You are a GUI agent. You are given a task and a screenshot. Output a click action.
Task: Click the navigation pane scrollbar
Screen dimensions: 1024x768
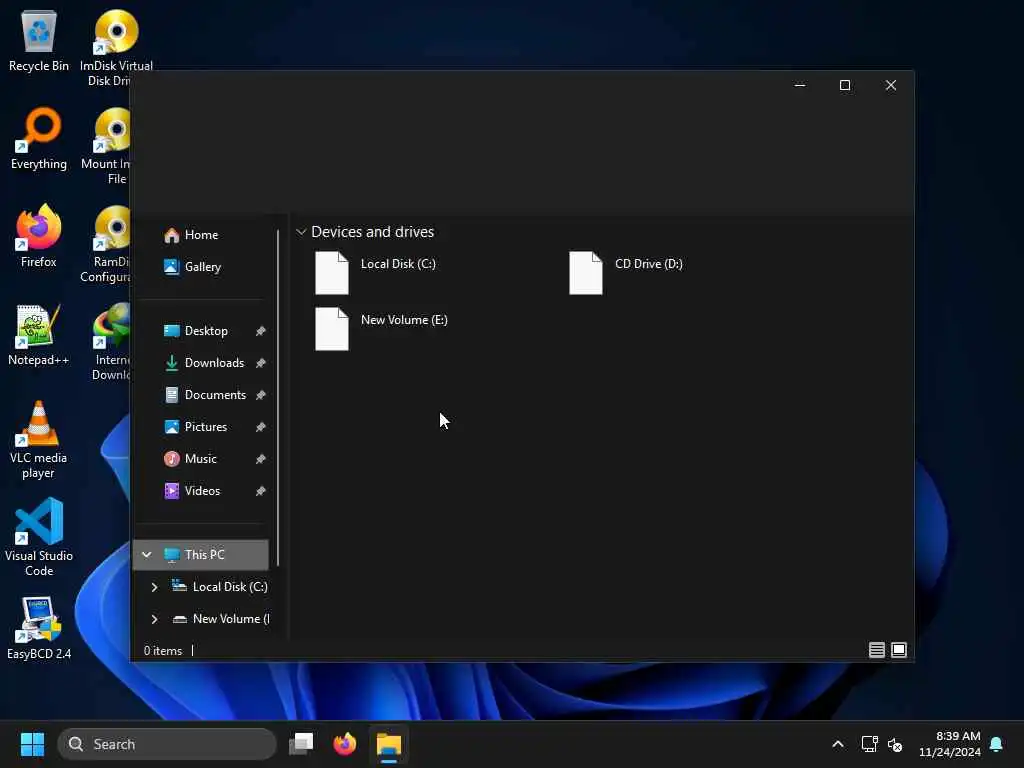coord(278,397)
